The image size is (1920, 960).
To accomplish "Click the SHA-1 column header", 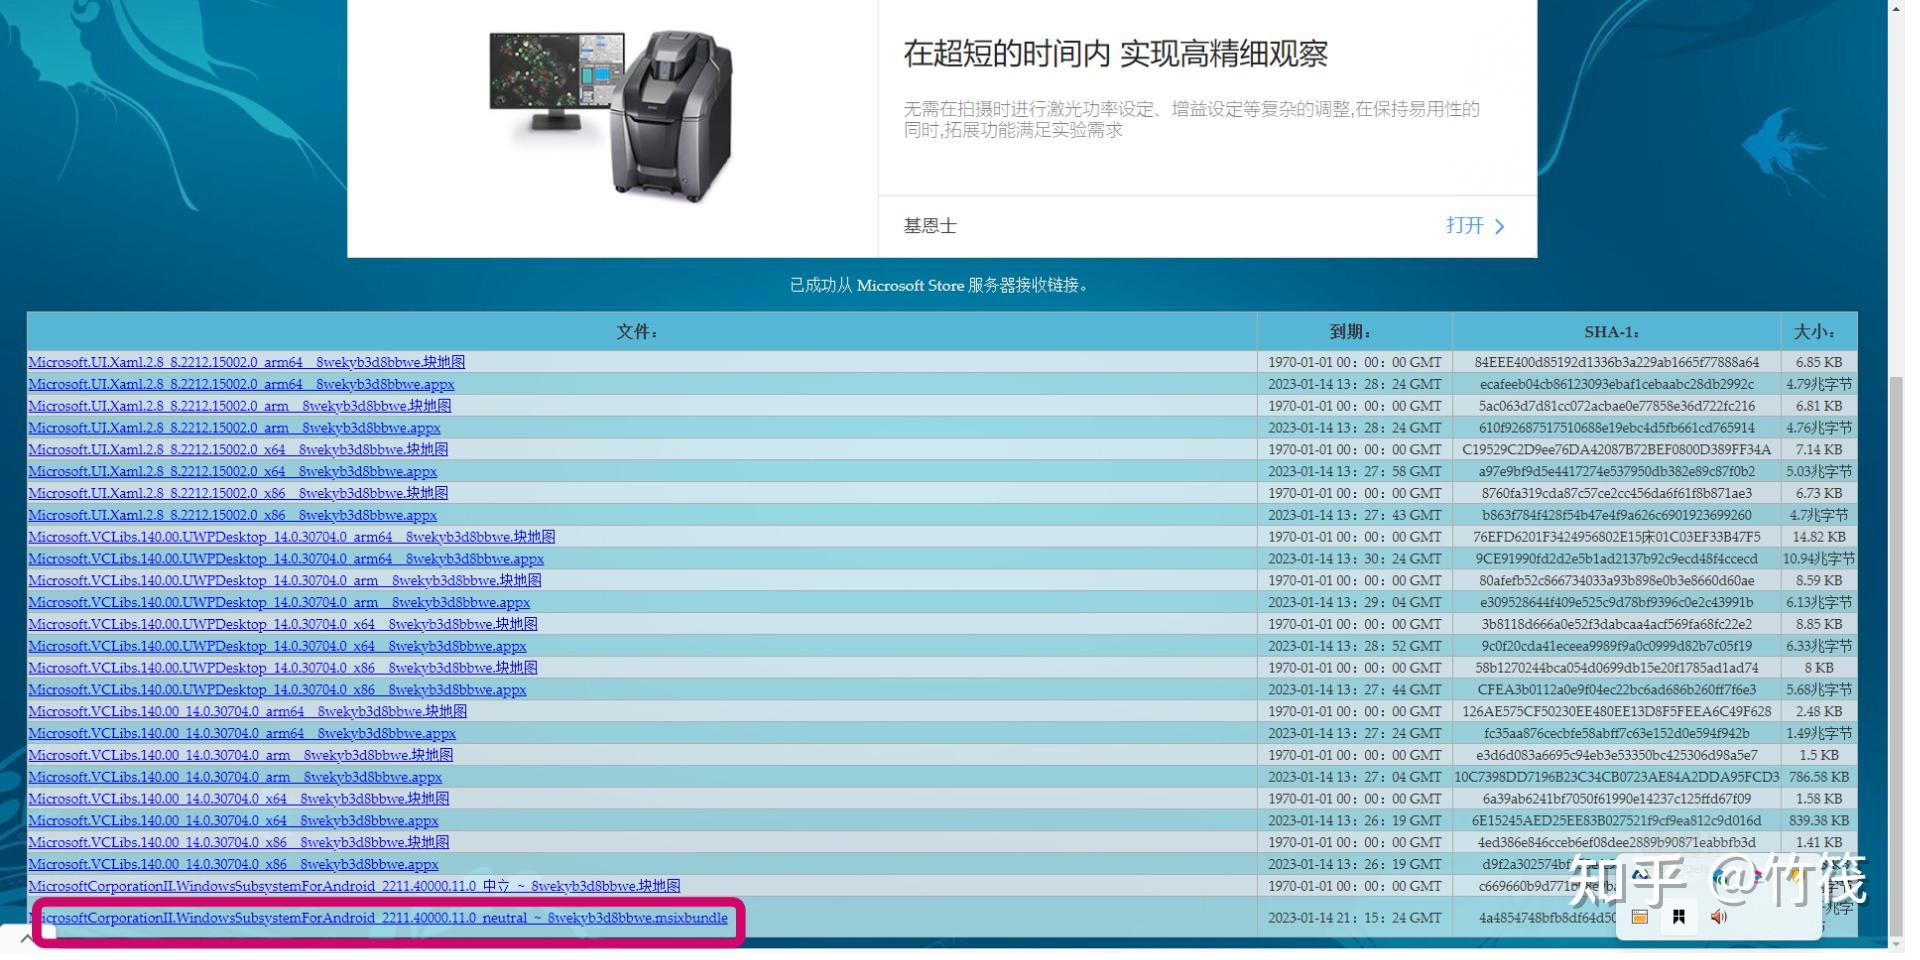I will tap(1612, 331).
